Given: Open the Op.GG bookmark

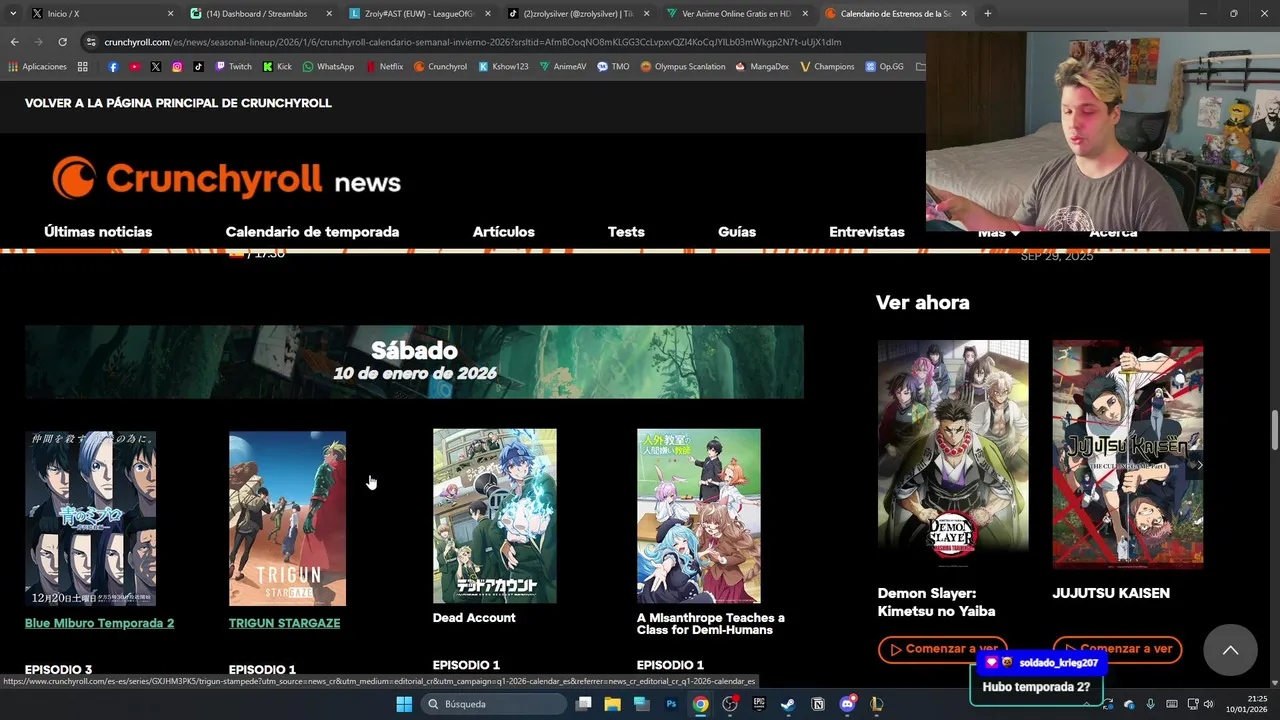Looking at the screenshot, I should click(885, 67).
